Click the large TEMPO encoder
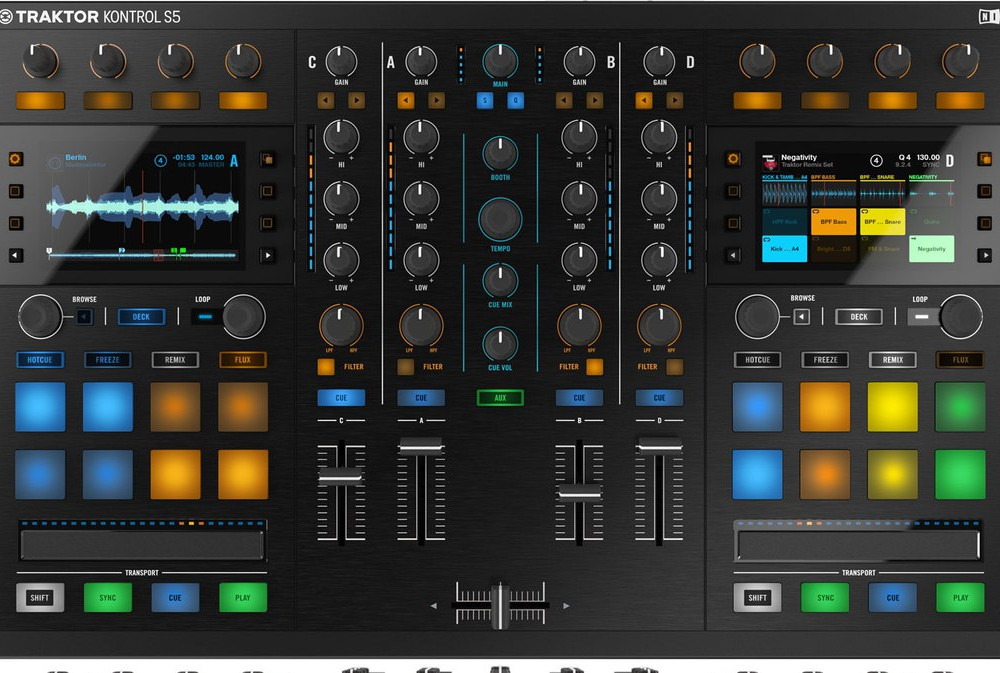 click(500, 219)
